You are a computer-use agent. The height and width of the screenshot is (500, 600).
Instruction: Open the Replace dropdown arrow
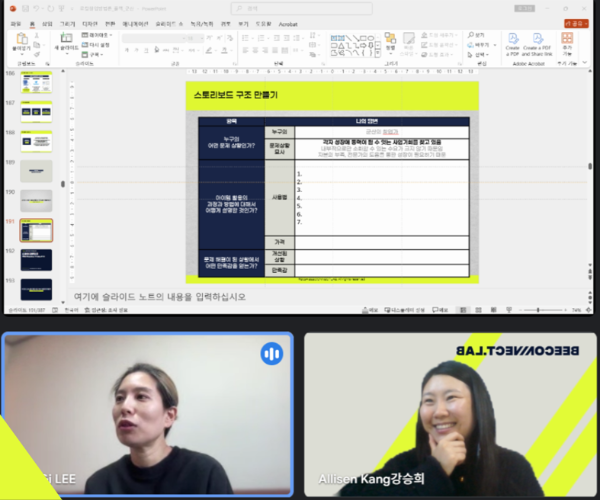click(x=495, y=45)
